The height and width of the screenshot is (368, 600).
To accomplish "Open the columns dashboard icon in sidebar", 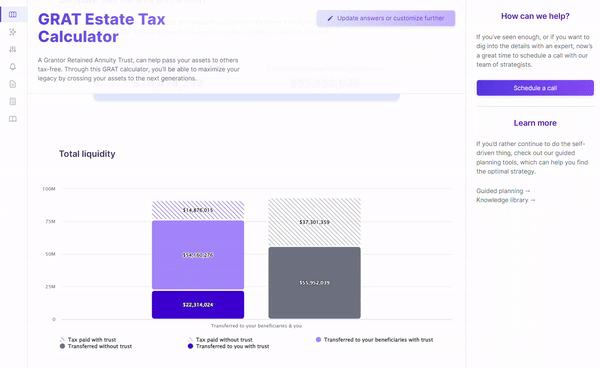I will click(13, 15).
